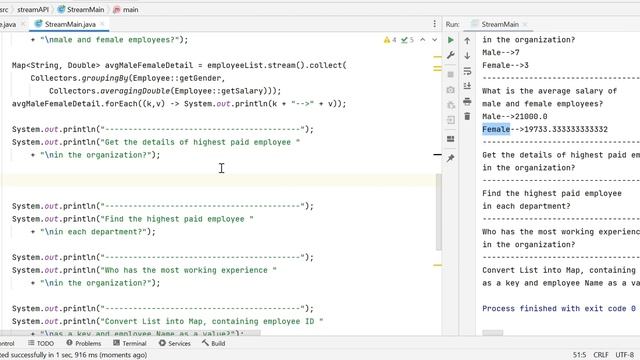Click 'Convert List into Map' code line
Viewport: 640px width, 360px height.
[167, 322]
